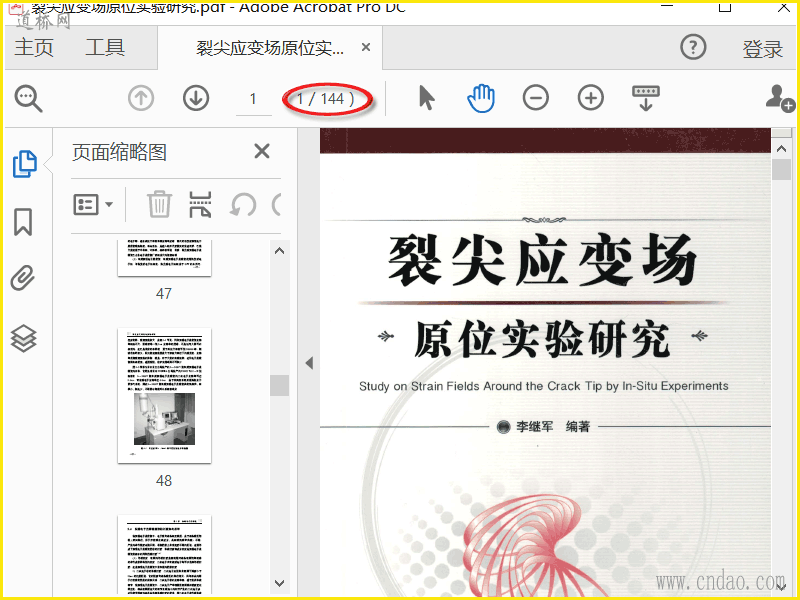Image resolution: width=800 pixels, height=600 pixels.
Task: Click the share with others person icon
Action: coord(780,98)
